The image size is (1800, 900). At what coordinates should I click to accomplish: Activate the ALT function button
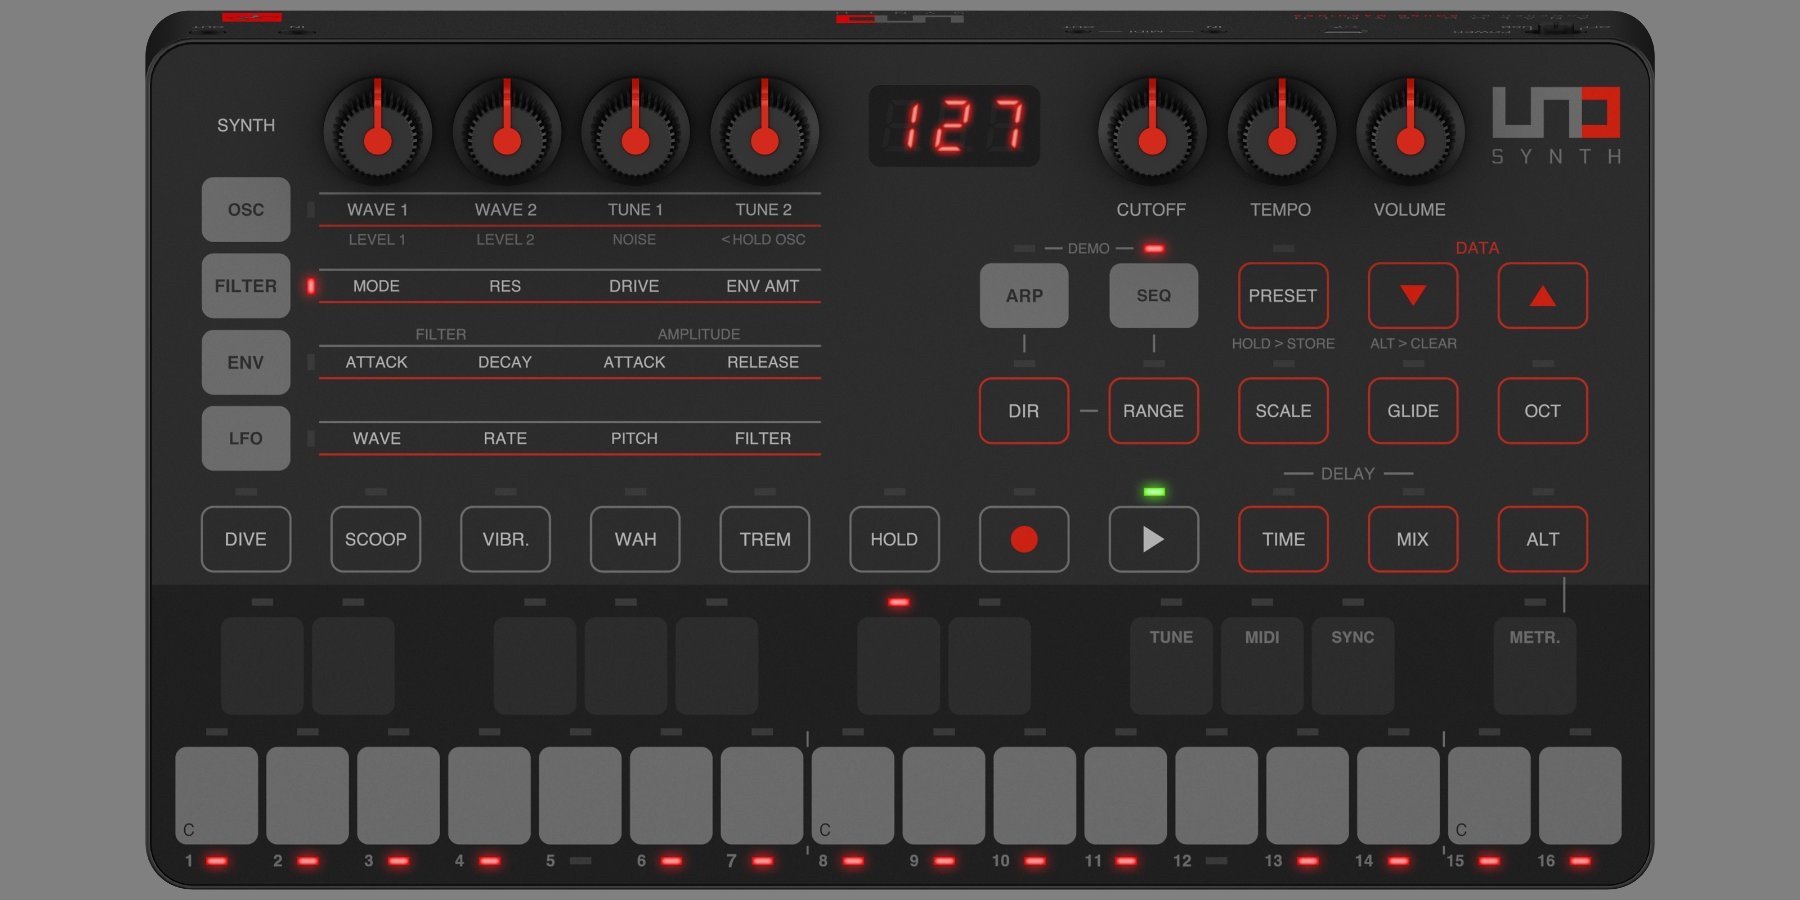click(x=1541, y=539)
